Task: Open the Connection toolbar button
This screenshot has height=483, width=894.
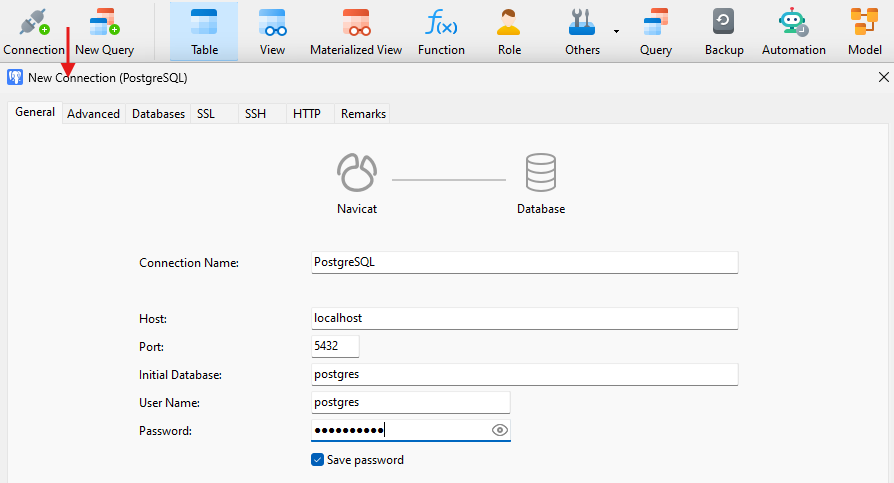Action: [x=34, y=32]
